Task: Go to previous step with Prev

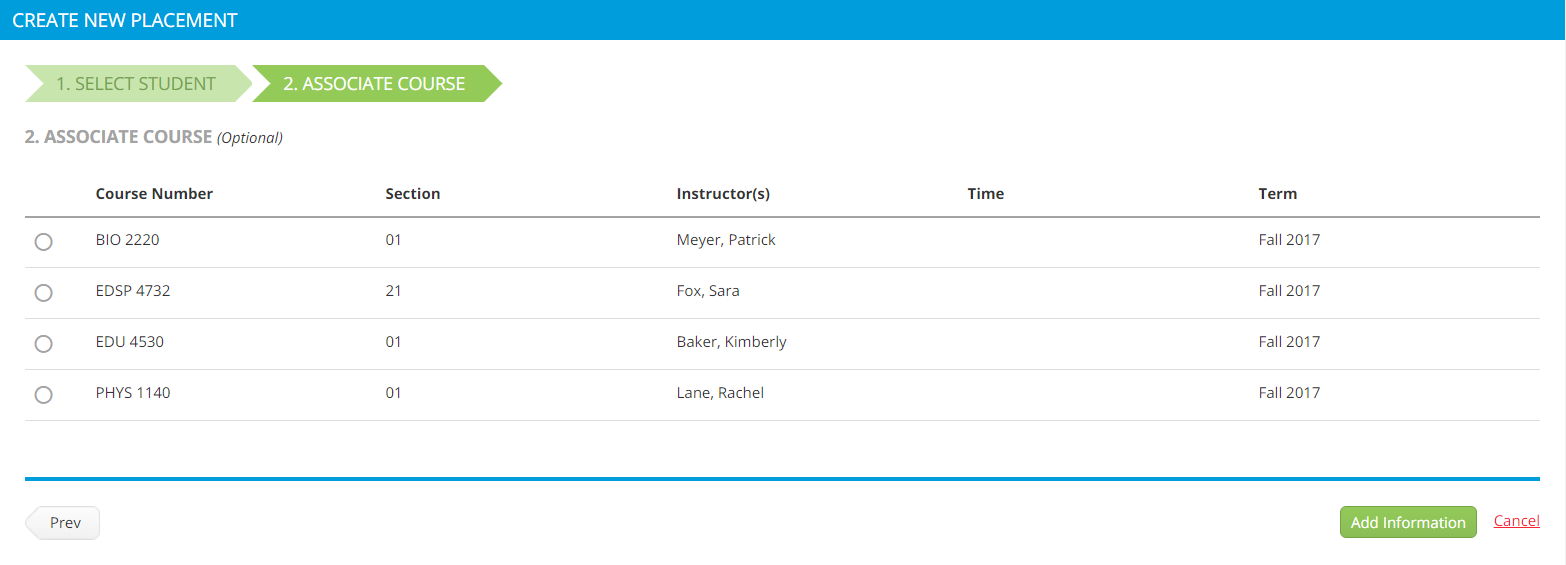Action: coord(63,522)
